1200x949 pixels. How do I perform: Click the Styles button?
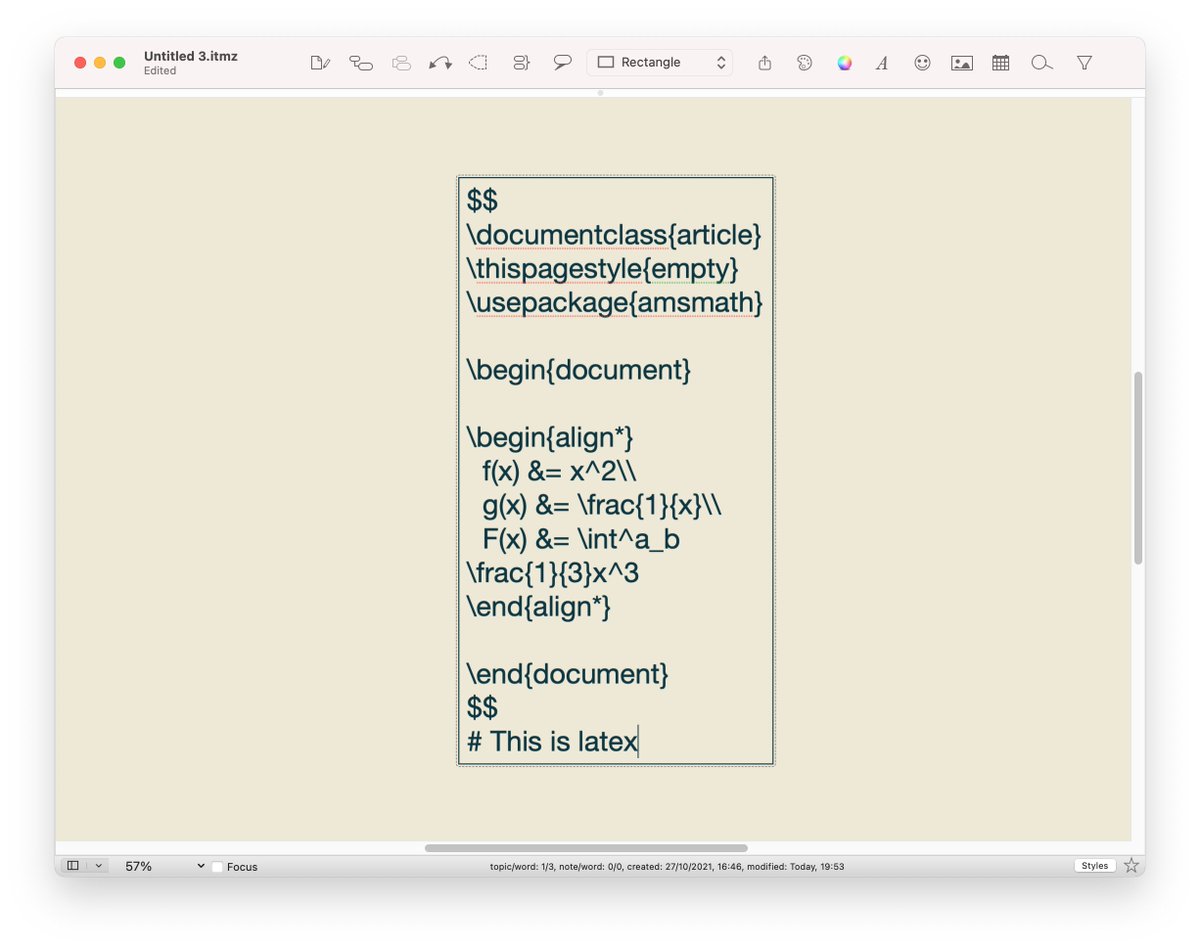pyautogui.click(x=1095, y=866)
